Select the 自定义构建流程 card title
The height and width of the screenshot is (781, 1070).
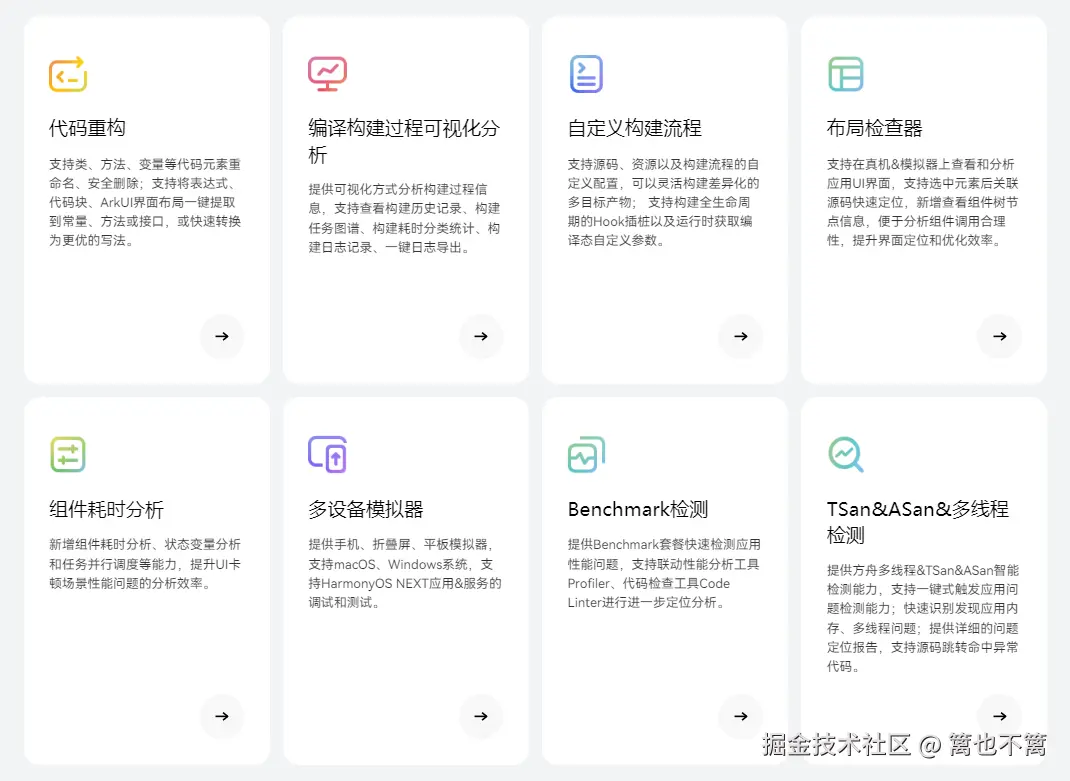click(x=635, y=128)
